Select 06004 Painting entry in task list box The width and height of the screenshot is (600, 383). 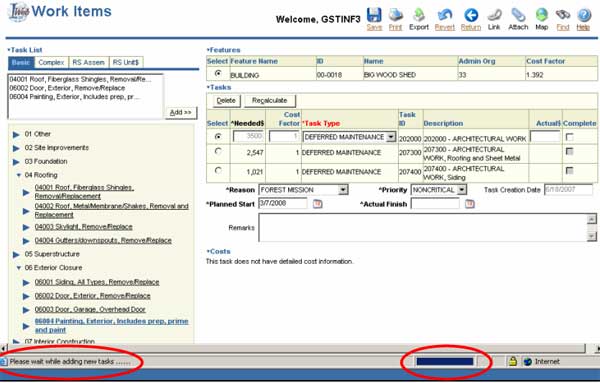click(75, 97)
